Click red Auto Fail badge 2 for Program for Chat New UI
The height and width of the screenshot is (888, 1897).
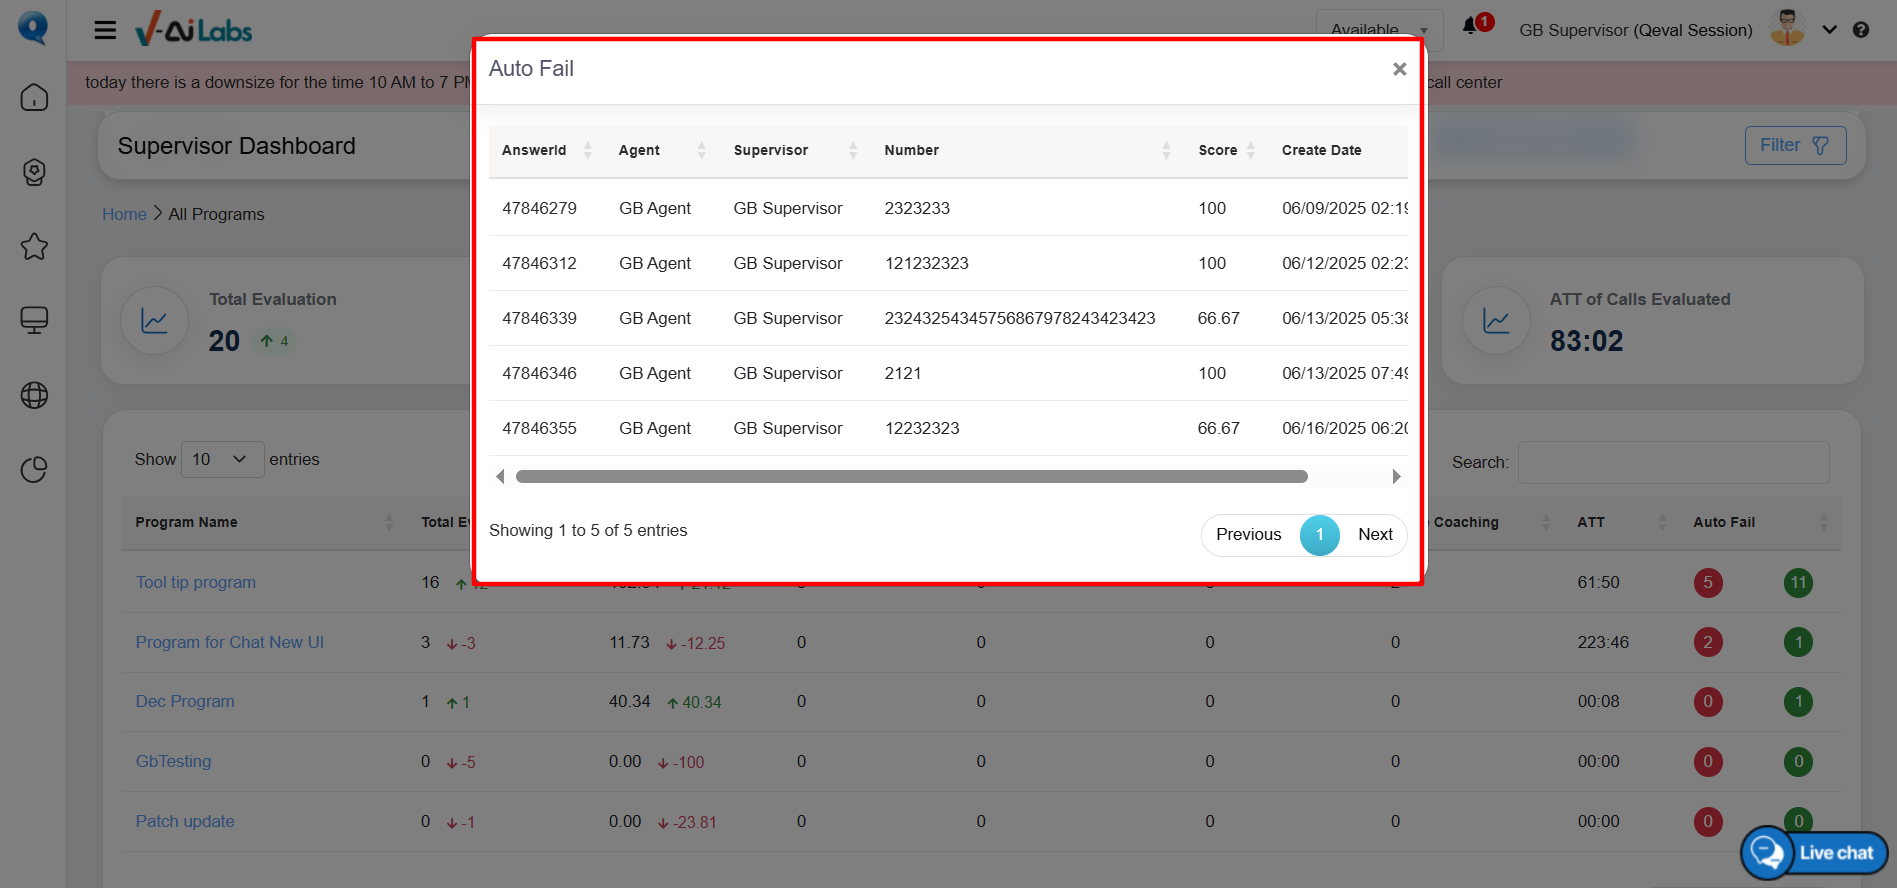pyautogui.click(x=1708, y=642)
